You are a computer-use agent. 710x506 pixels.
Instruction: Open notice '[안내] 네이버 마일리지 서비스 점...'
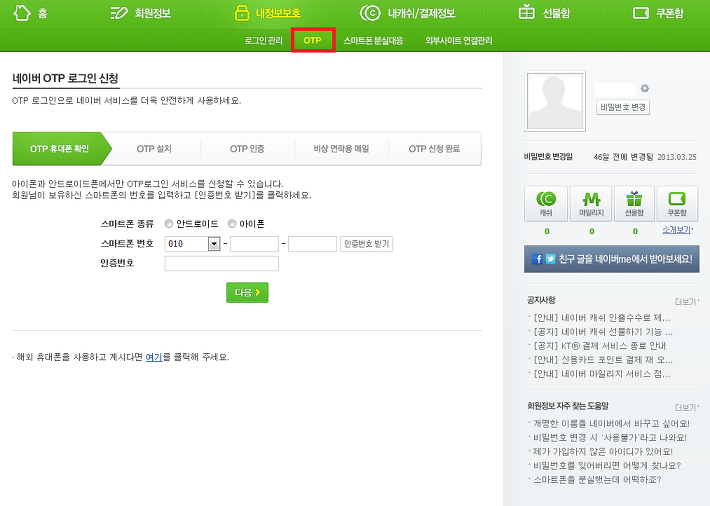602,374
